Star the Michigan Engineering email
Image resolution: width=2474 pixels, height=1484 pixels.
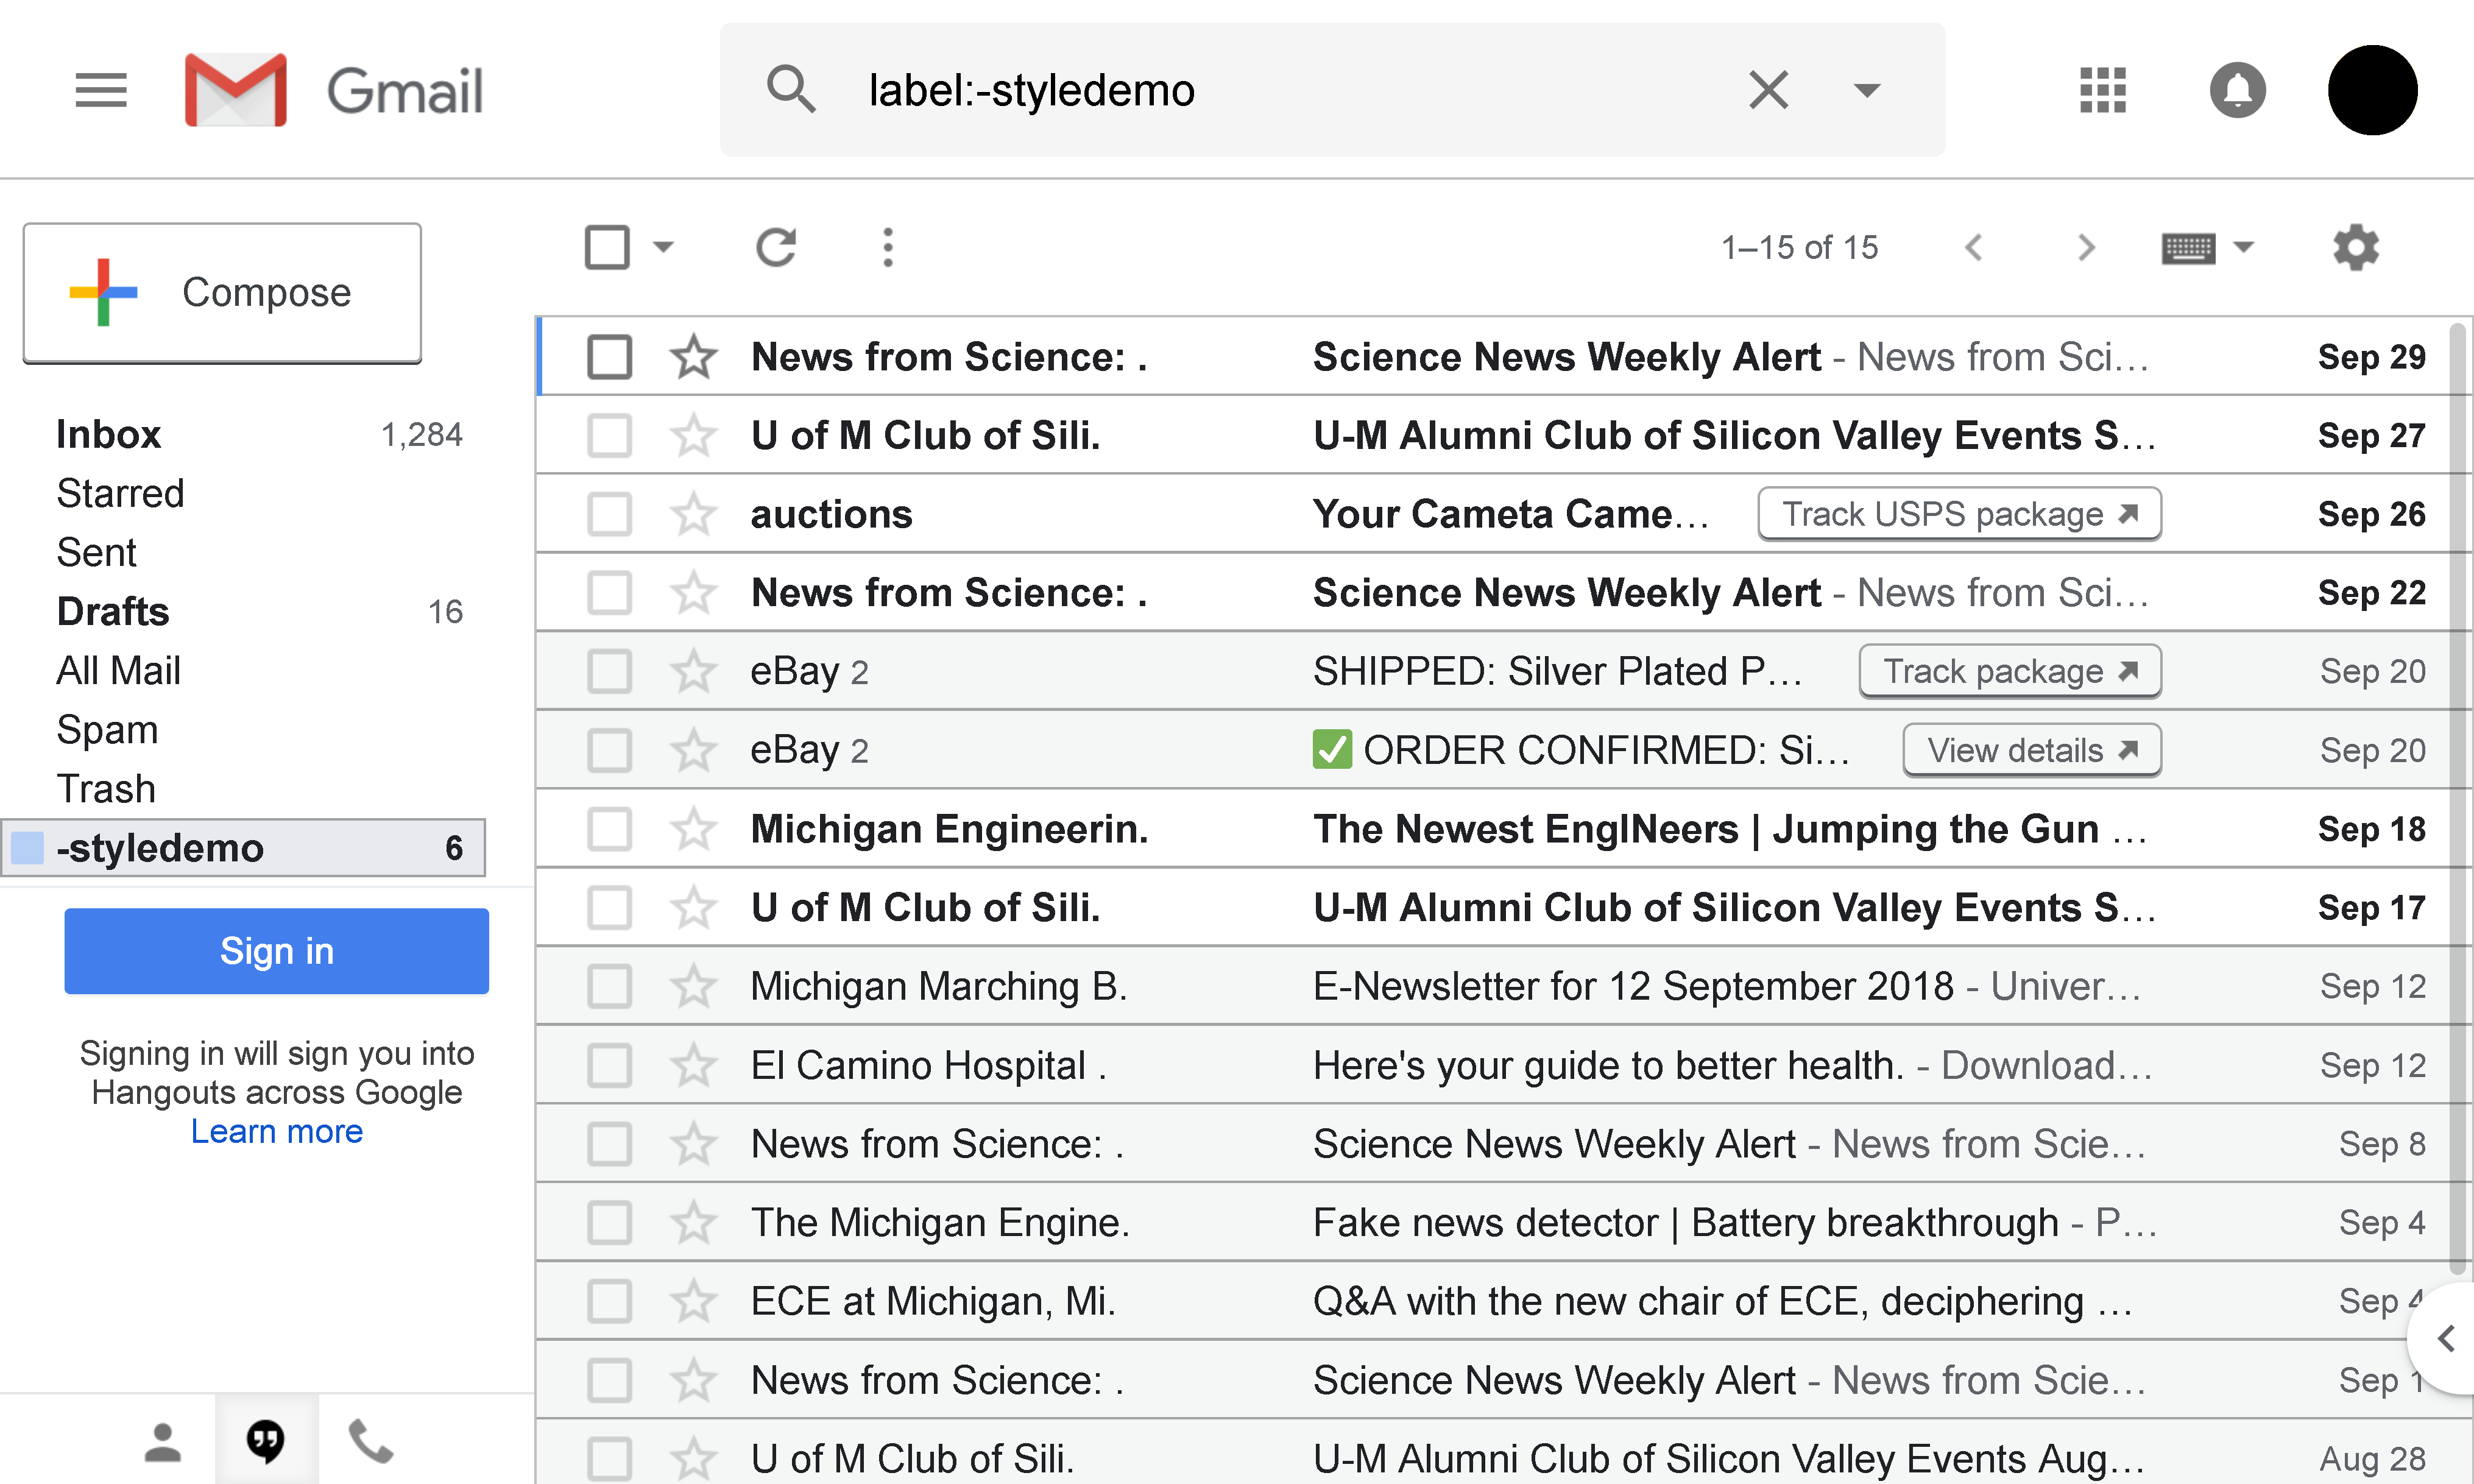[693, 829]
